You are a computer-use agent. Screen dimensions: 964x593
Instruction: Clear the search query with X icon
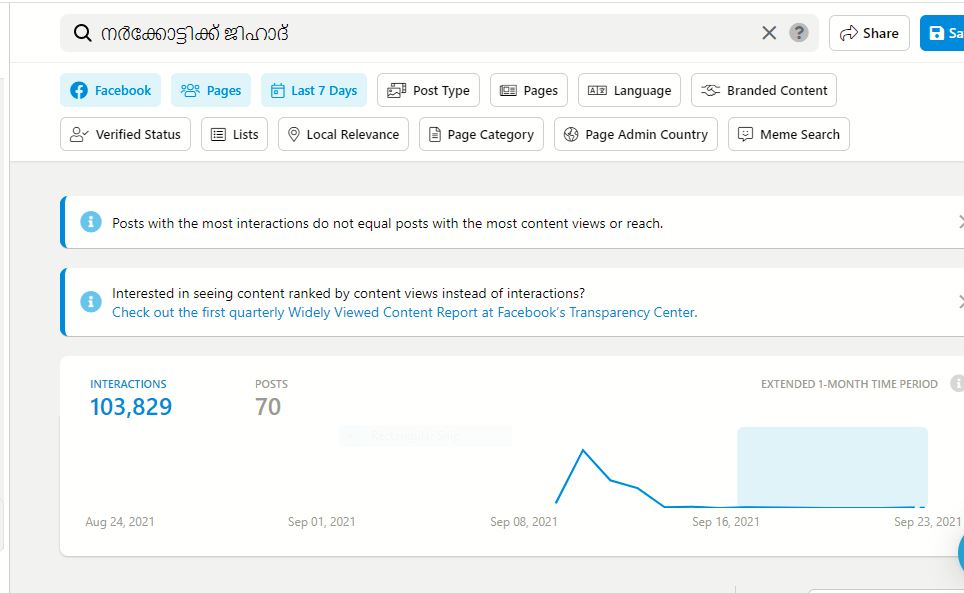tap(769, 33)
